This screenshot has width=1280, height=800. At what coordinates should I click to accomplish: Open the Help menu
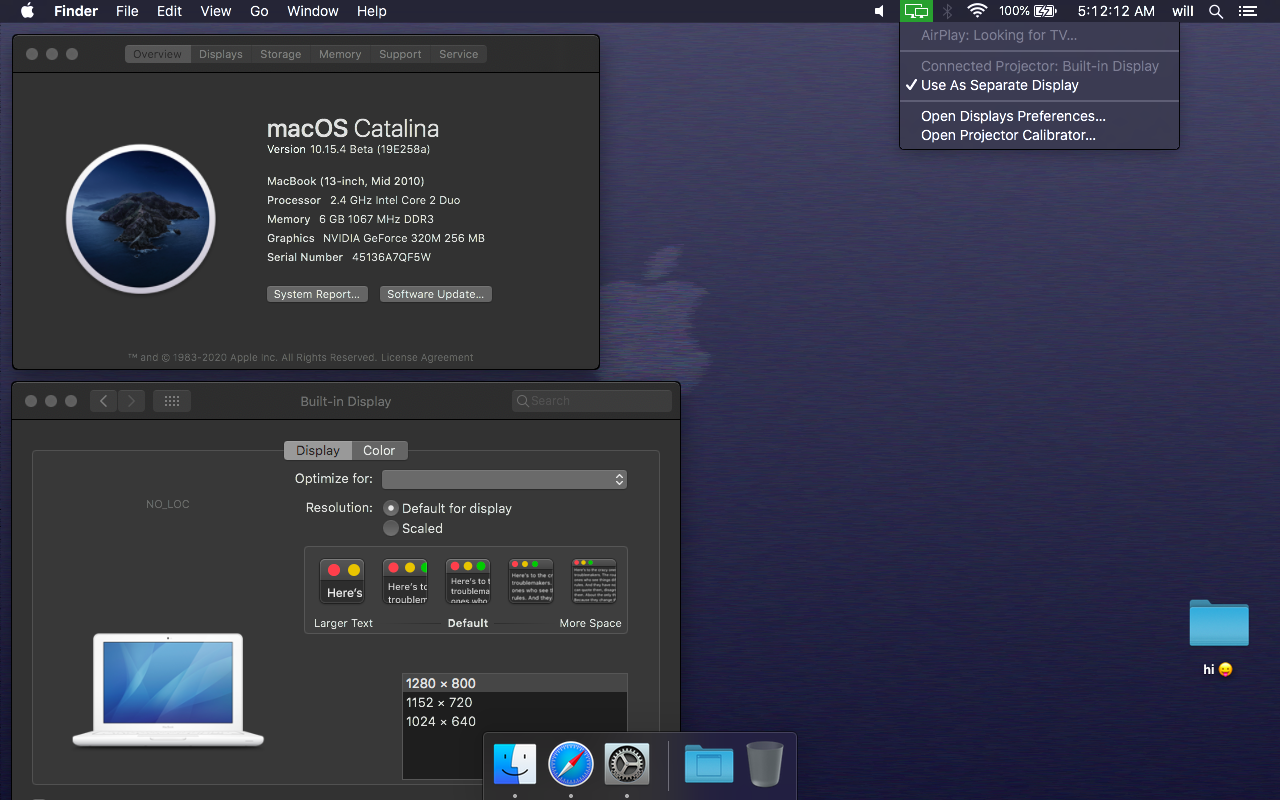(x=372, y=11)
